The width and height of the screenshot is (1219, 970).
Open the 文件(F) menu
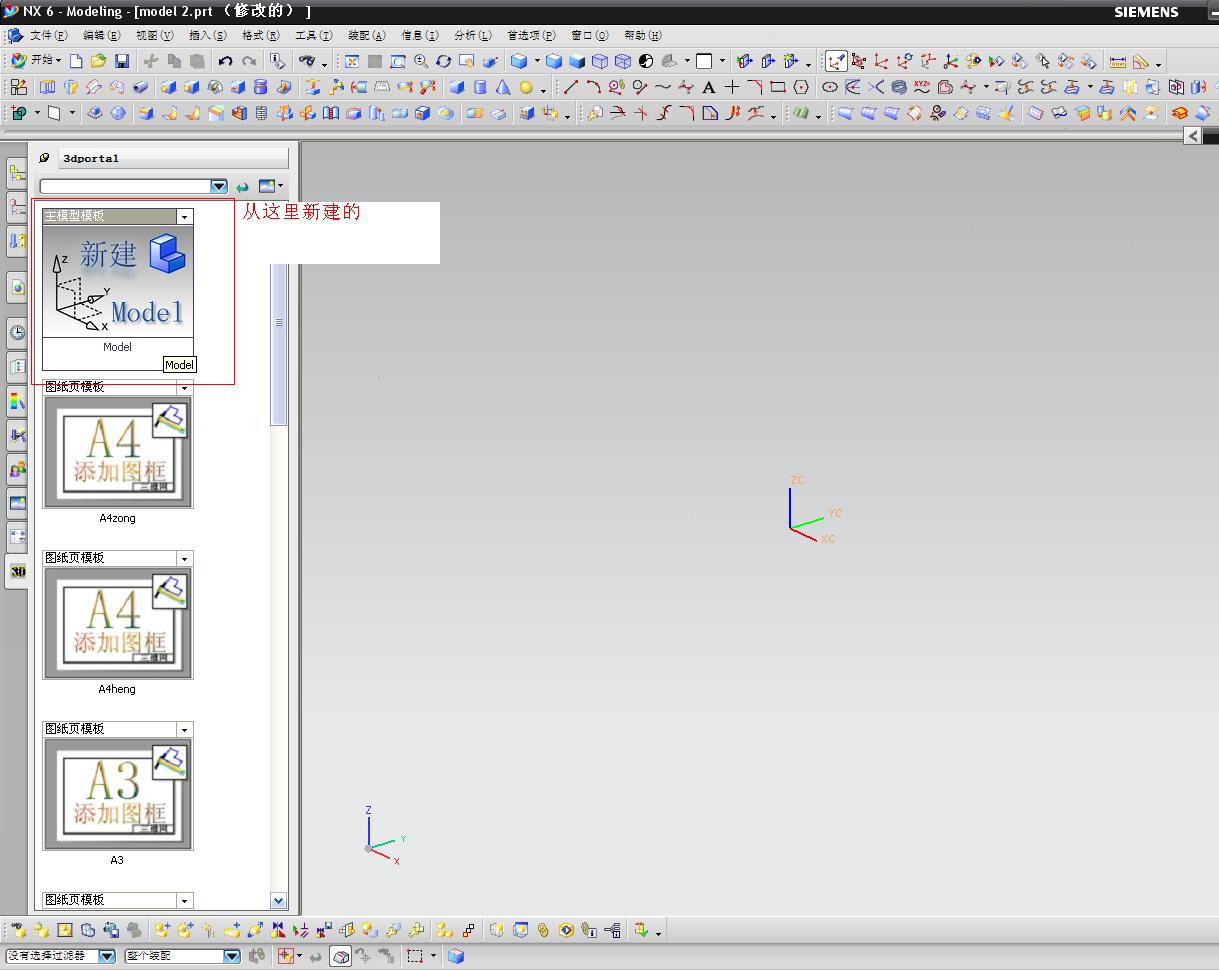click(48, 35)
